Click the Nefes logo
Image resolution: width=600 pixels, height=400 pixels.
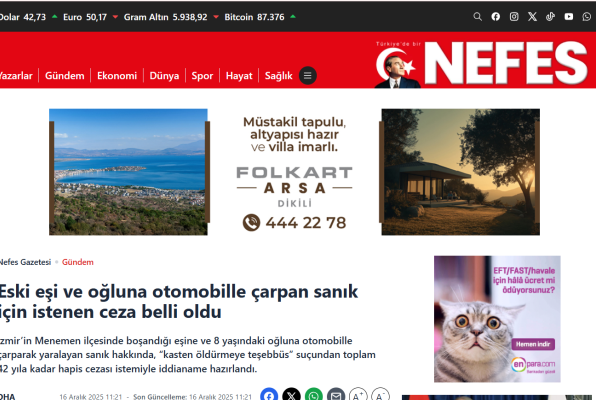pos(483,63)
